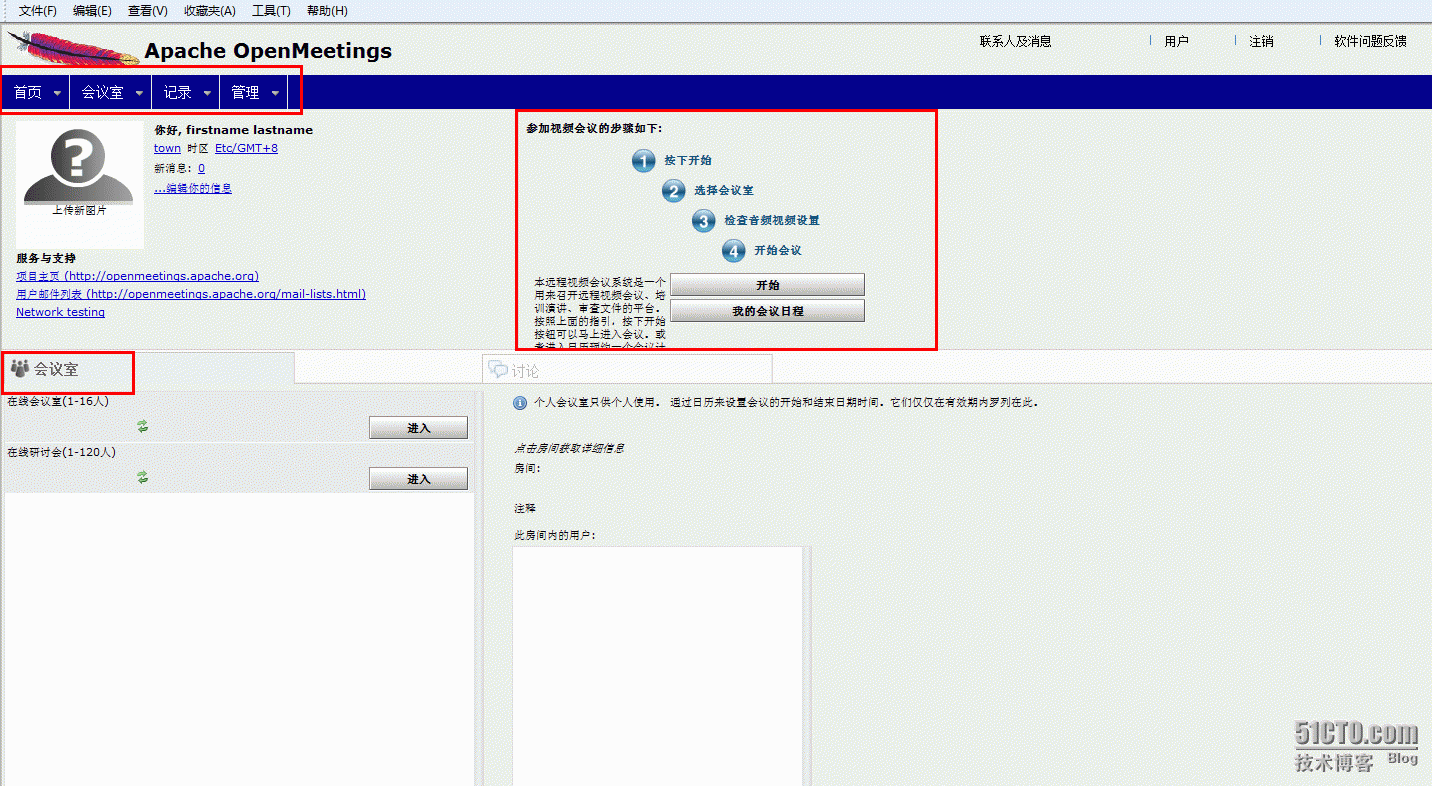The height and width of the screenshot is (786, 1432).
Task: Click the 在线会议室(1-16人) heading
Action: tap(58, 401)
